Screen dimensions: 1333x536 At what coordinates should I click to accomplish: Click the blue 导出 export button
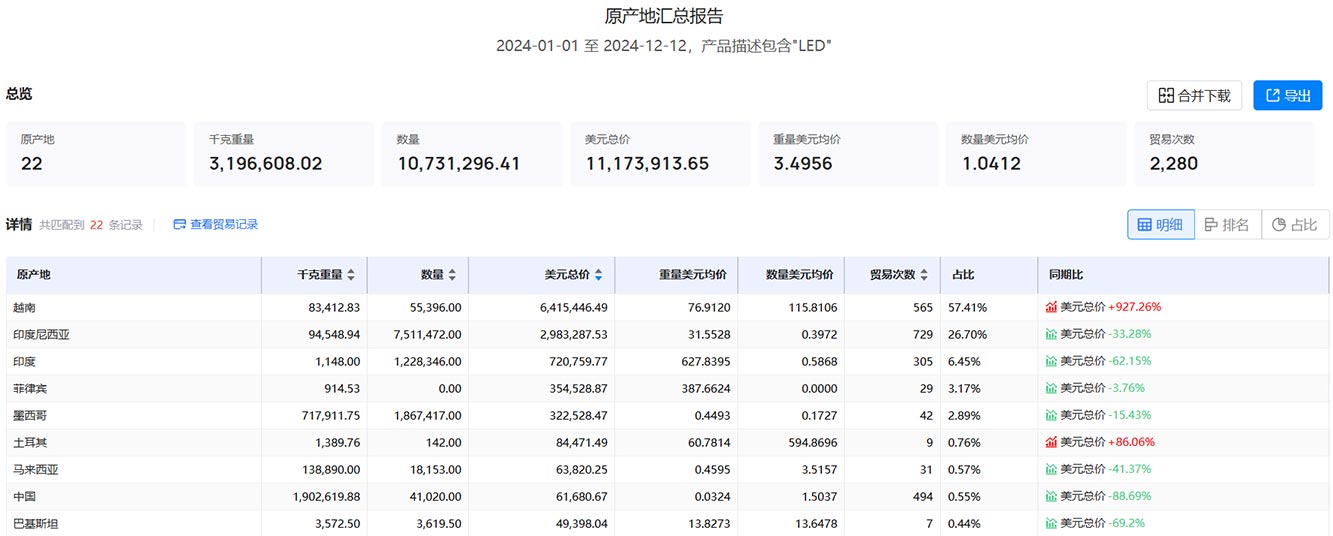1288,96
